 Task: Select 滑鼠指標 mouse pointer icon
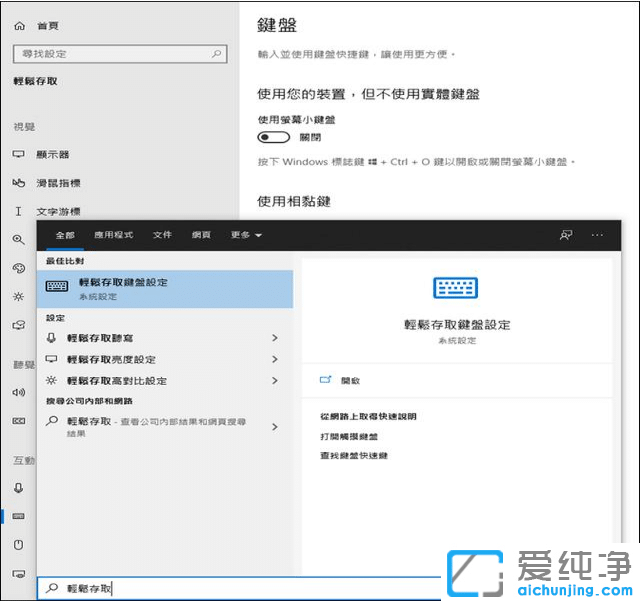[x=18, y=183]
